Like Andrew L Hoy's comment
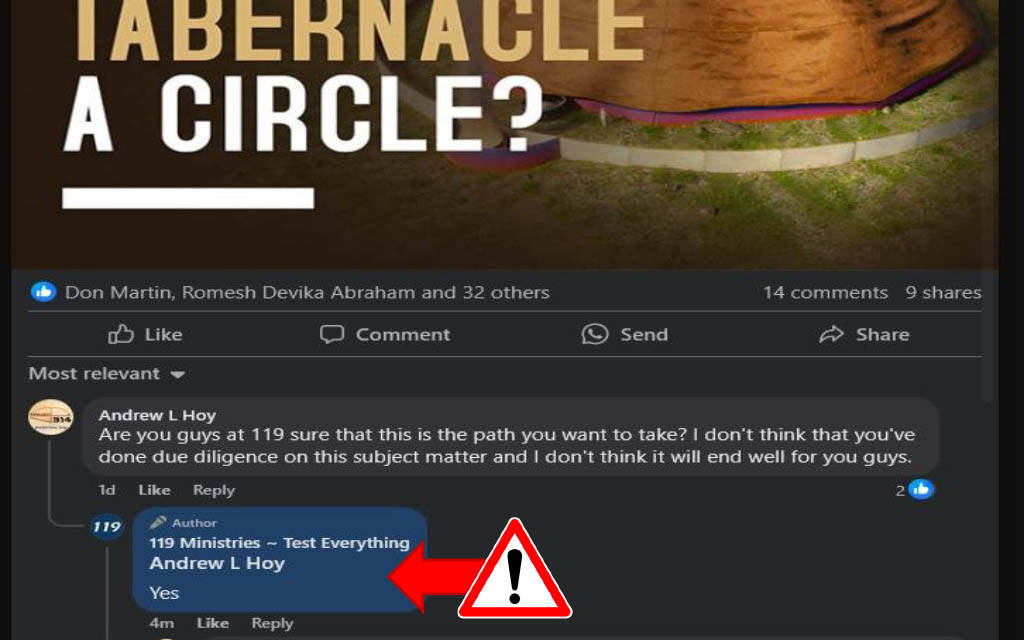Image resolution: width=1024 pixels, height=640 pixels. [x=154, y=490]
